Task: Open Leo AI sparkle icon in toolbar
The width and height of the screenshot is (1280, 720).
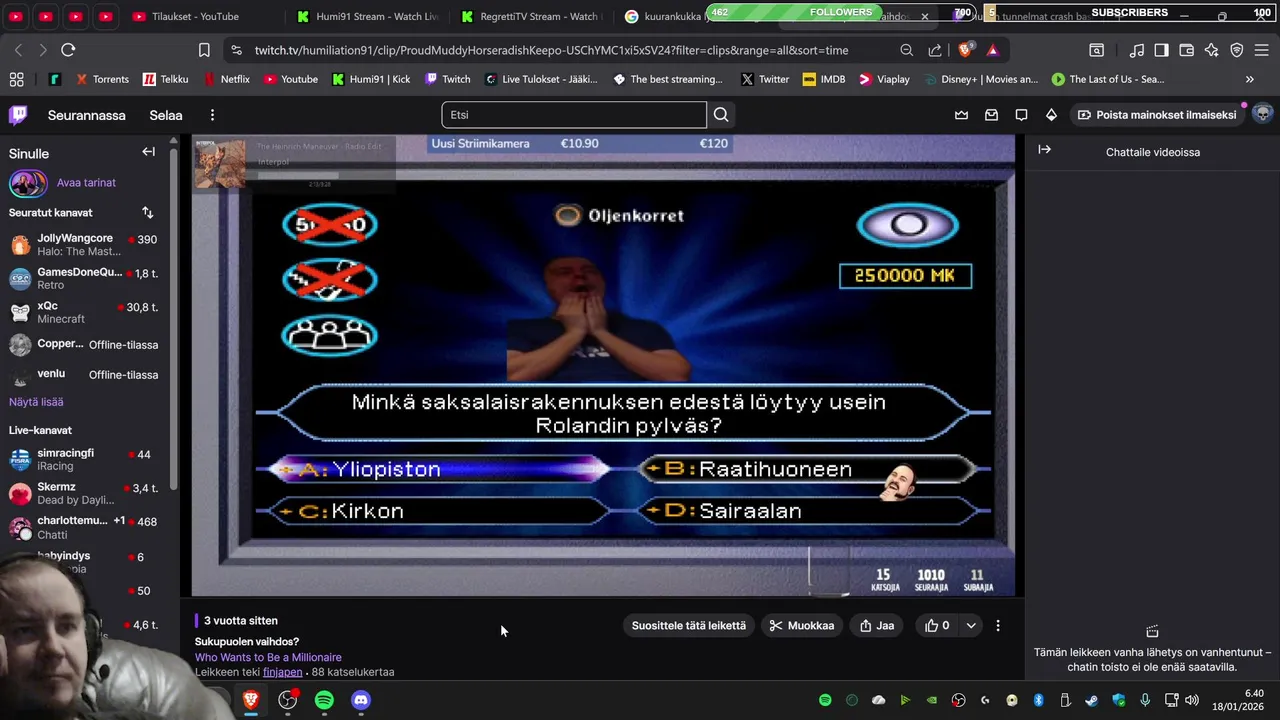Action: (1212, 50)
